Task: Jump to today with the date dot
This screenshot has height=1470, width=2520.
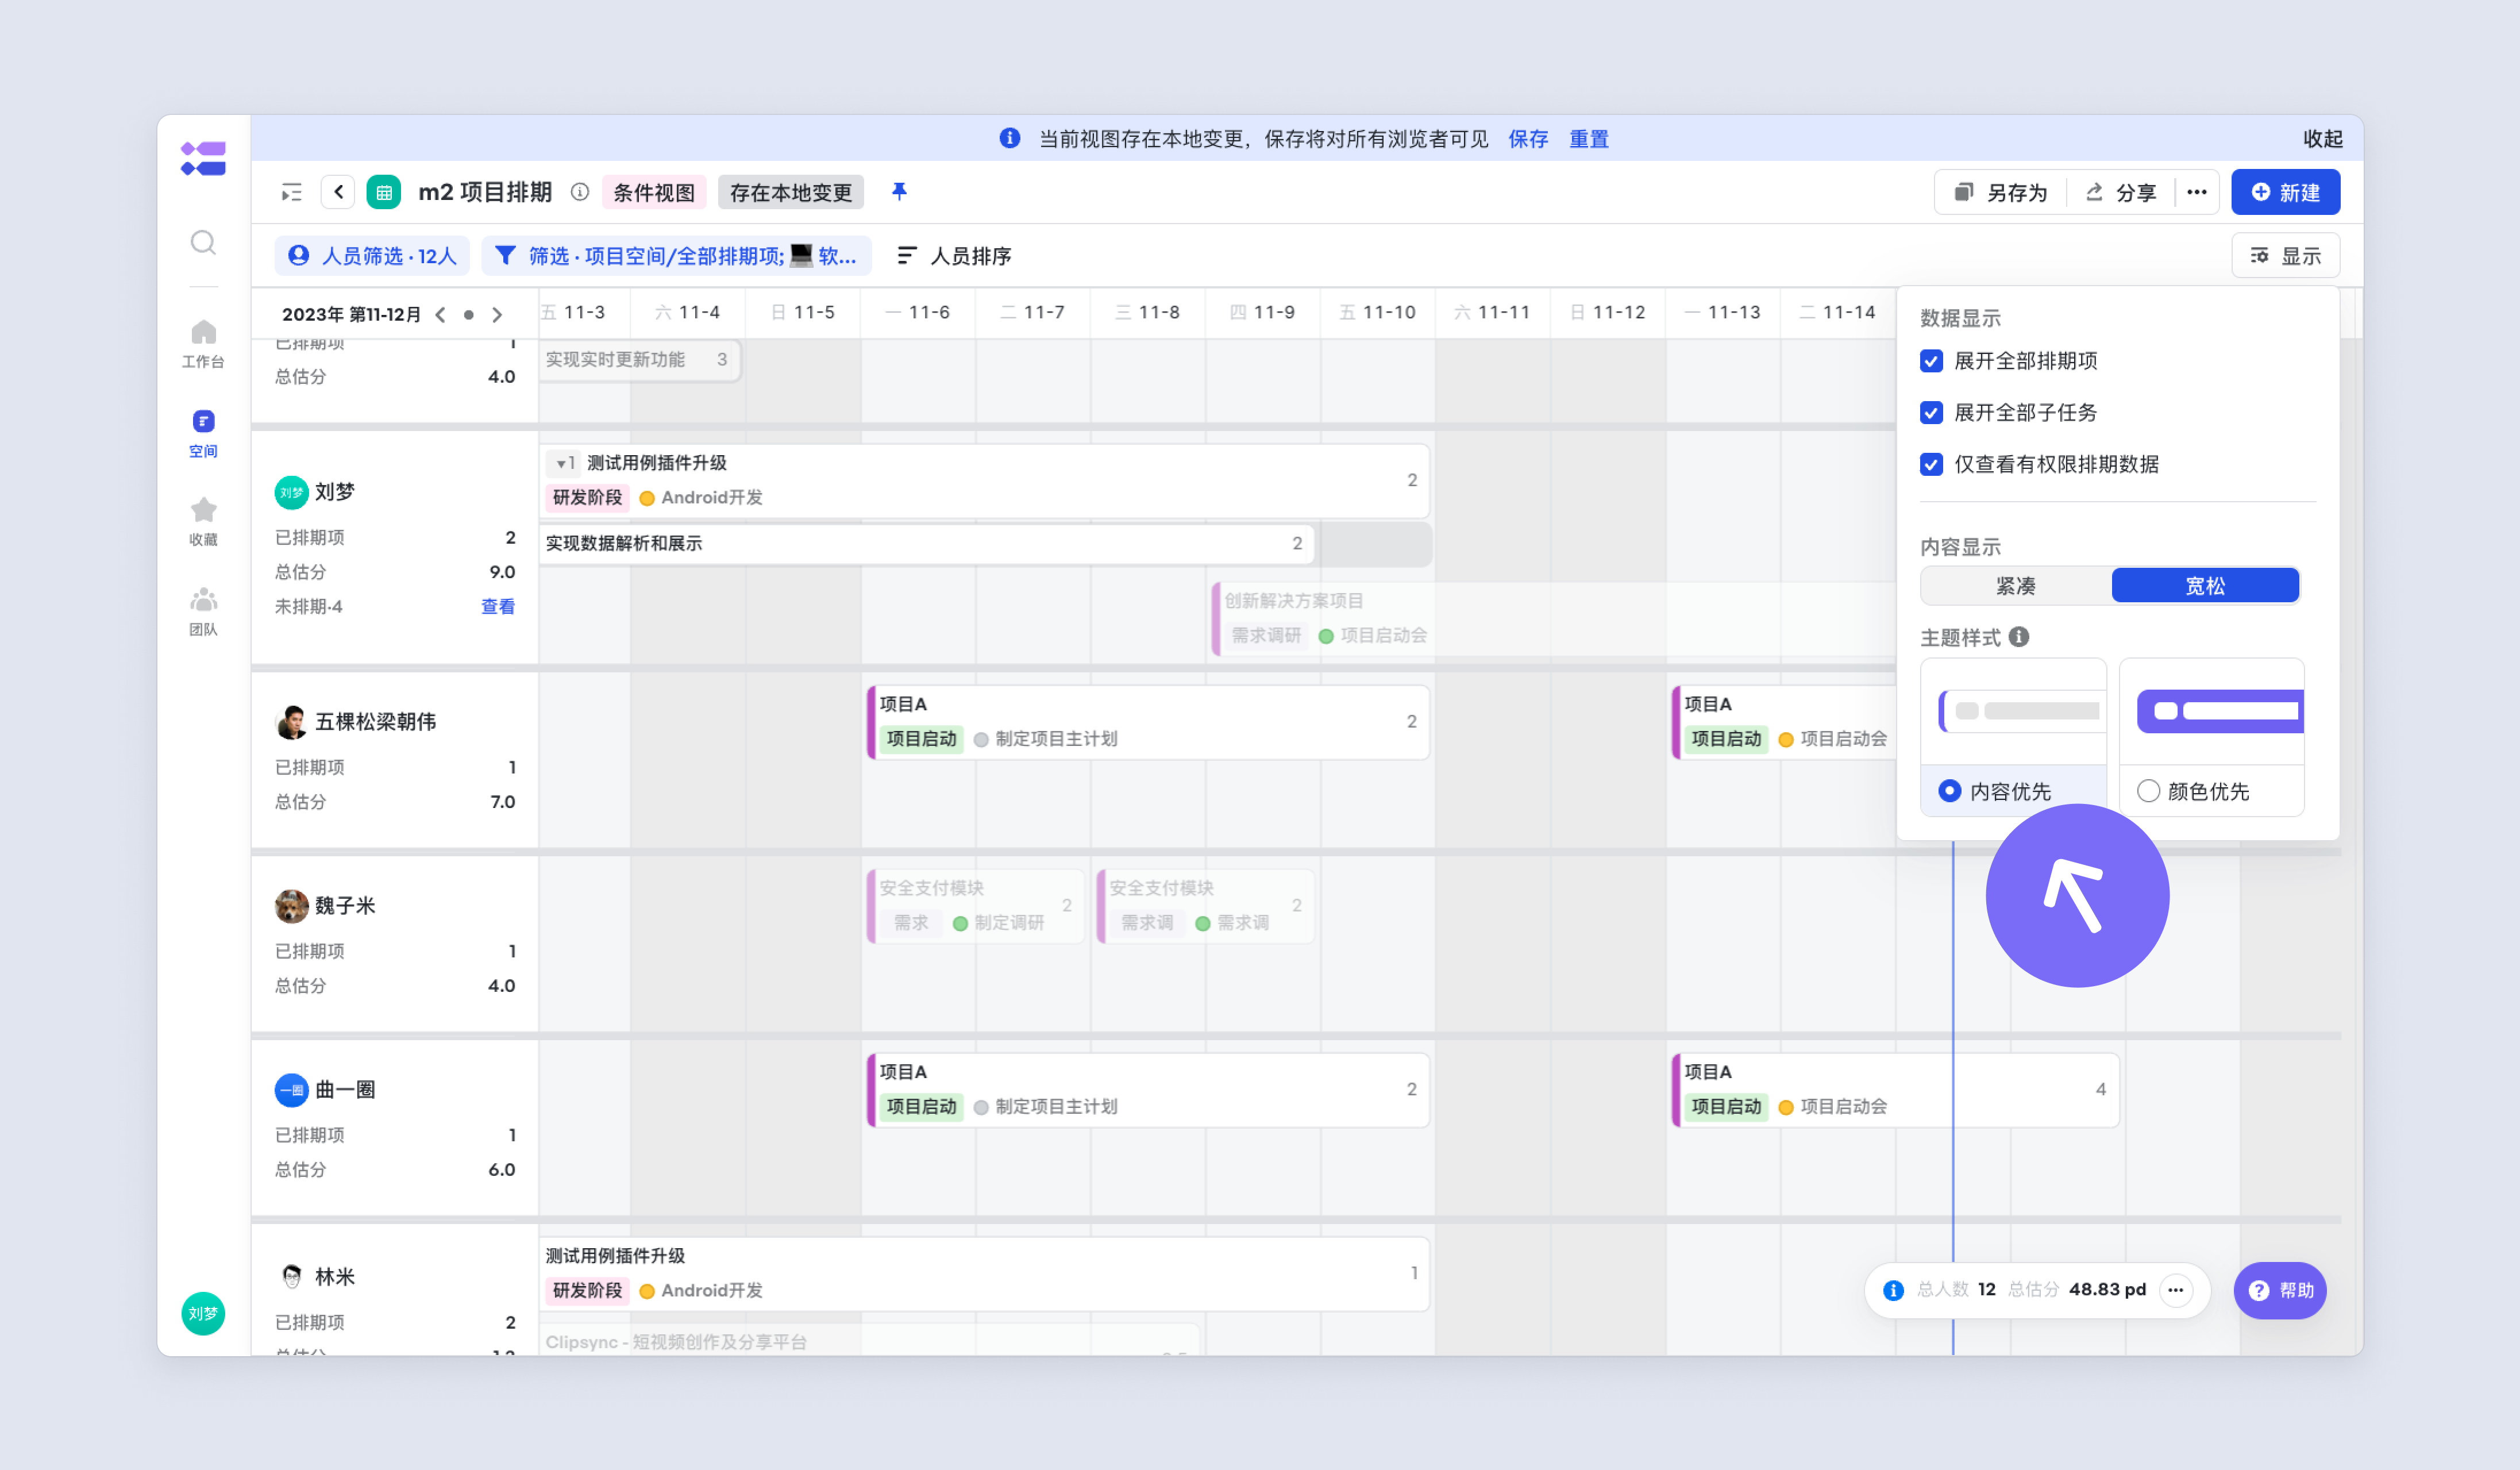Action: point(468,315)
